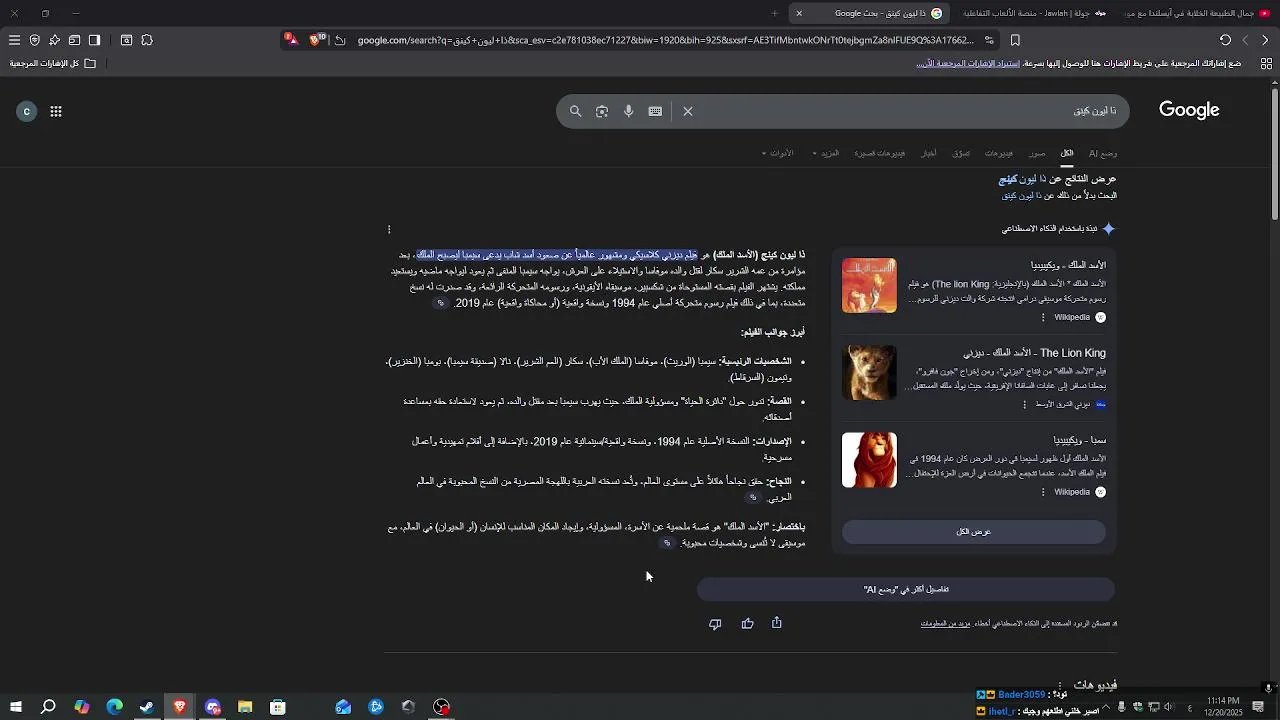Open Microsoft Edge from taskbar
This screenshot has height=720, width=1280.
point(114,707)
